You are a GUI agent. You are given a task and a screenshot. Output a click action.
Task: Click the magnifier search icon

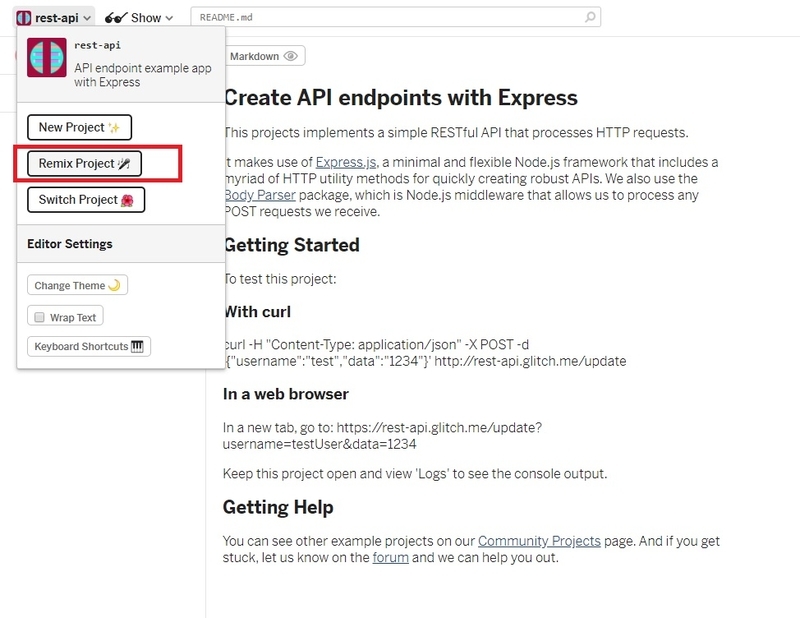coord(590,17)
